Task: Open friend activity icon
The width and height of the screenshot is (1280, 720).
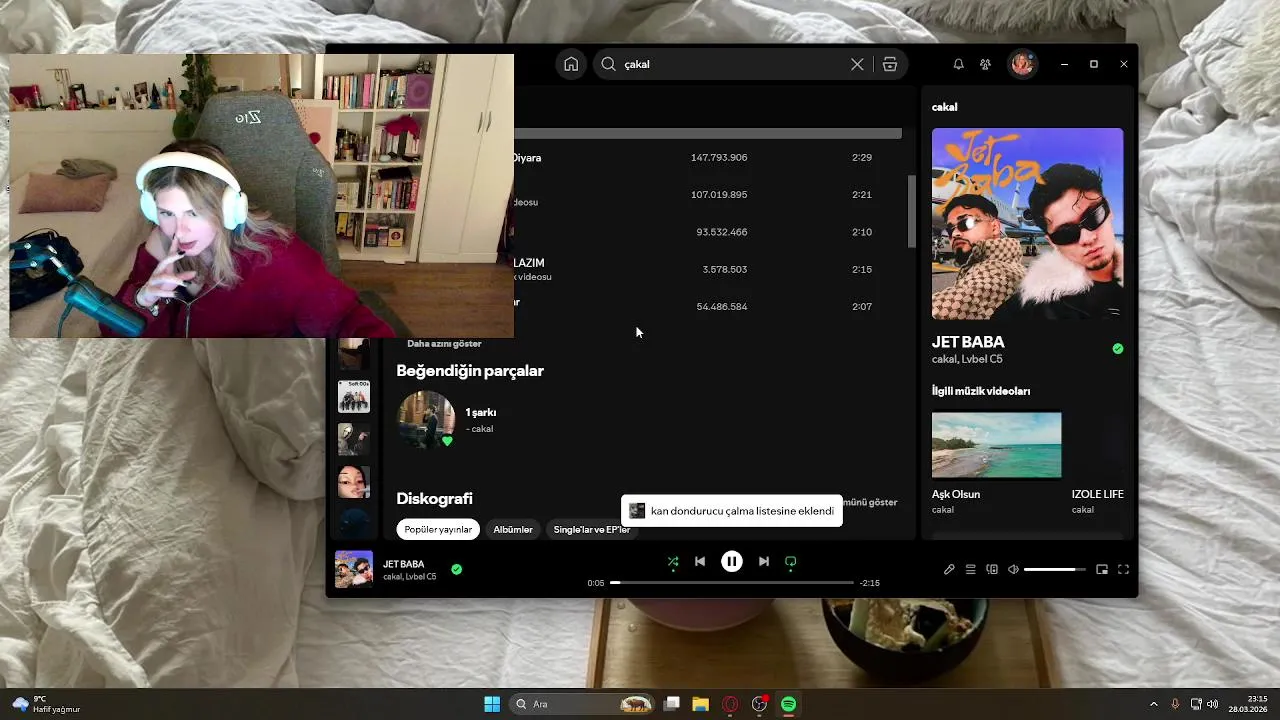Action: (985, 64)
